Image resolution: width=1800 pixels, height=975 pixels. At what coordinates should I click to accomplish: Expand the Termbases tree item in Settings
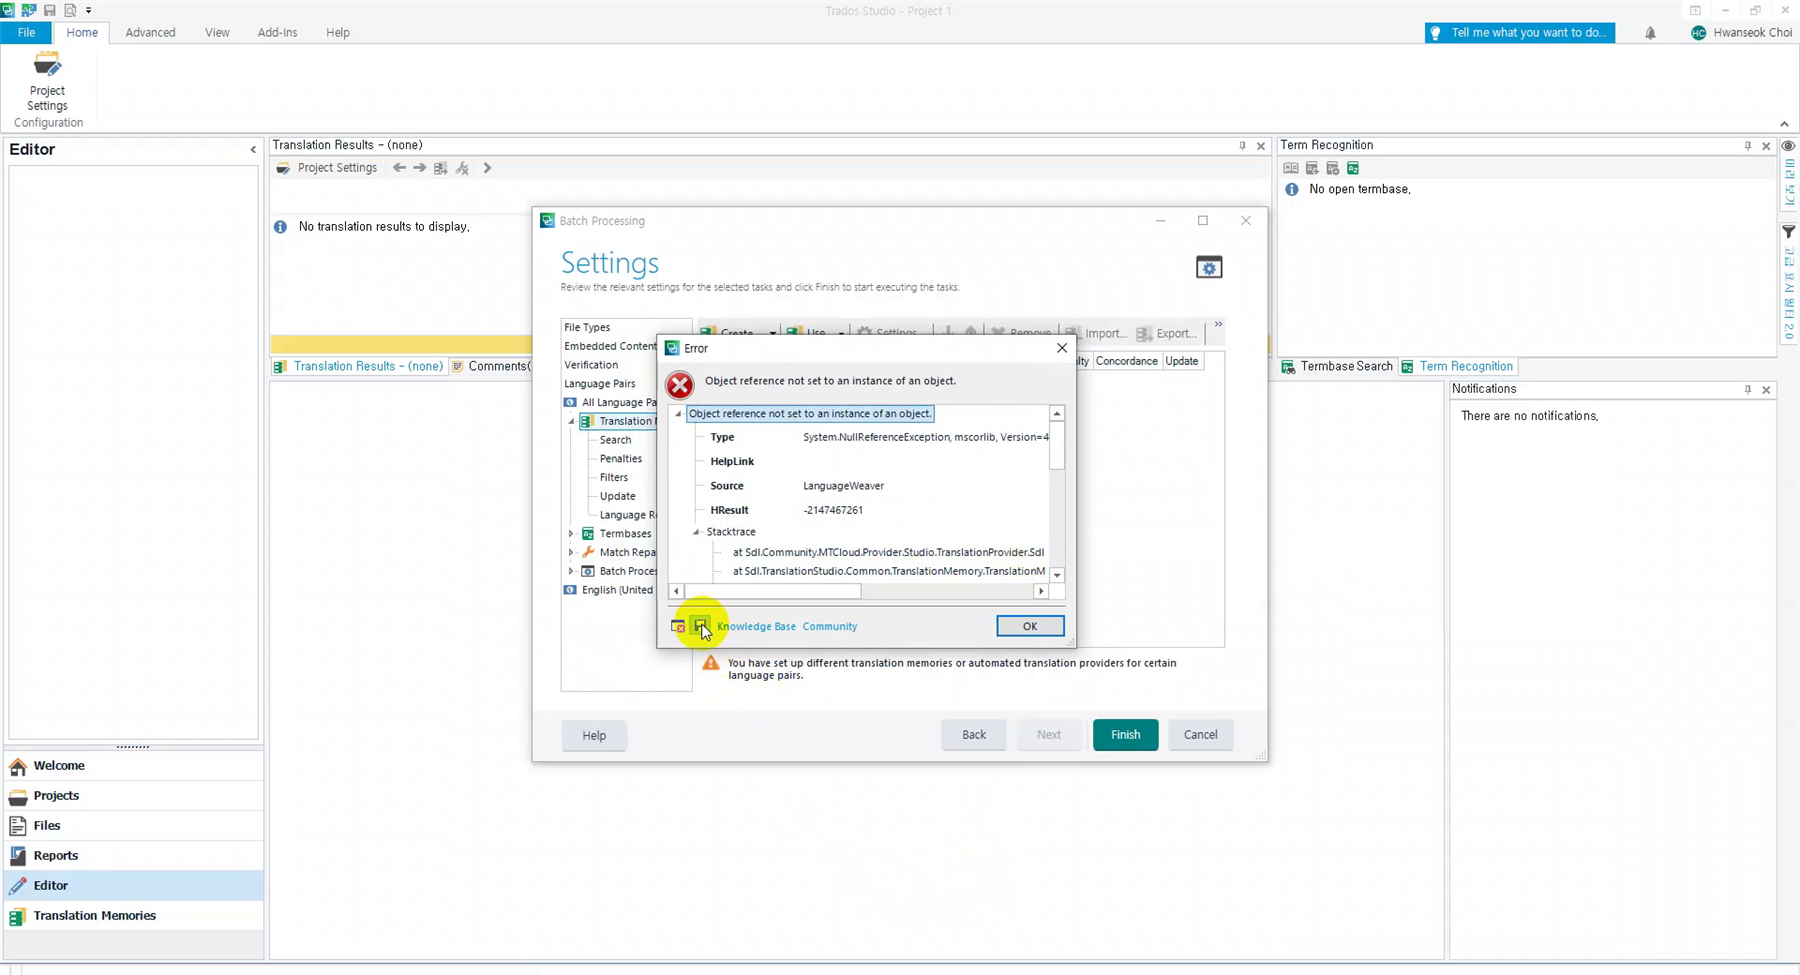pyautogui.click(x=572, y=533)
